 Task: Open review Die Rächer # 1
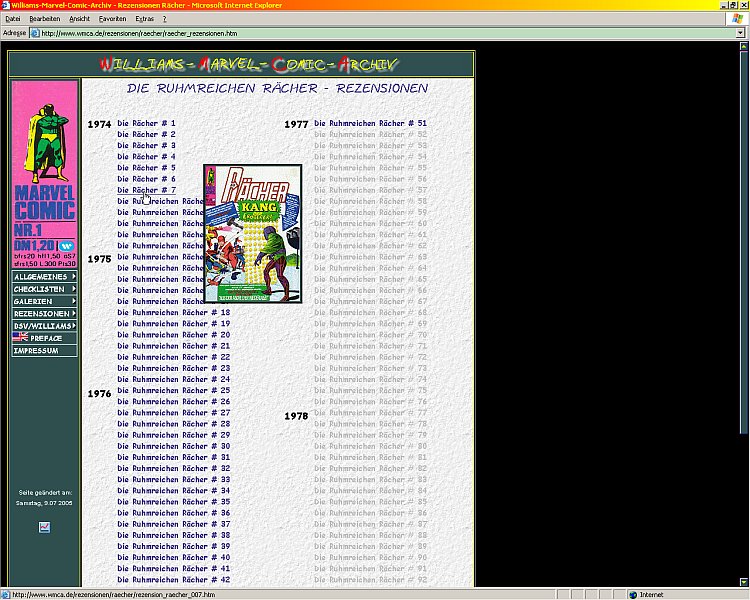point(146,123)
